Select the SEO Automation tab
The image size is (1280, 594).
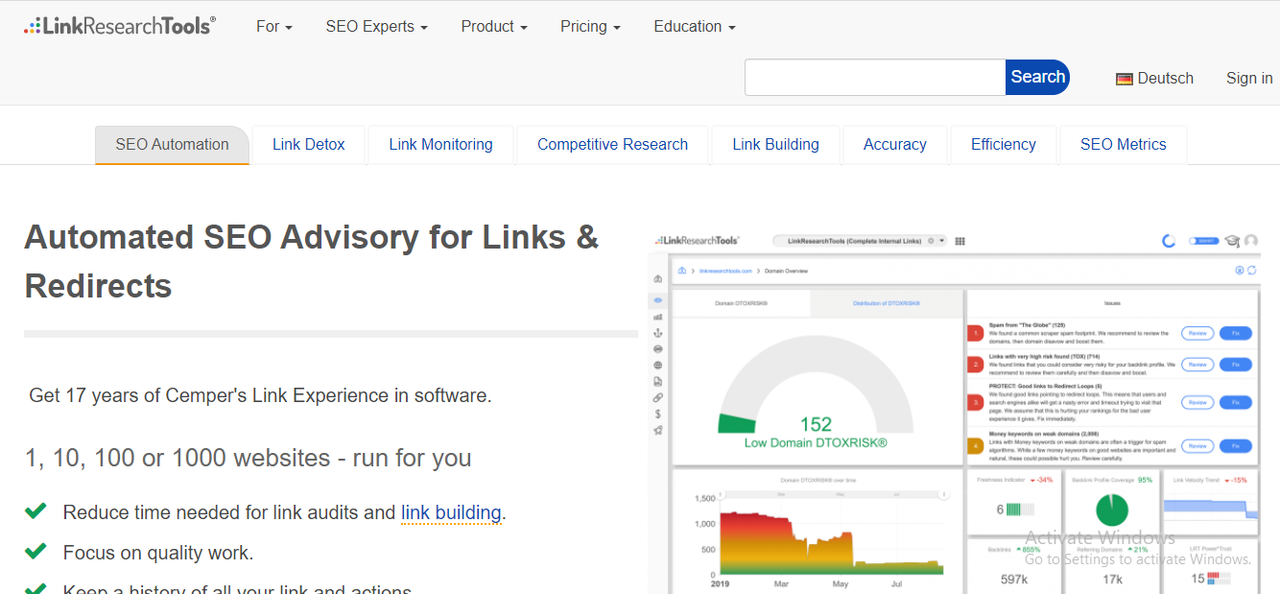pyautogui.click(x=172, y=145)
